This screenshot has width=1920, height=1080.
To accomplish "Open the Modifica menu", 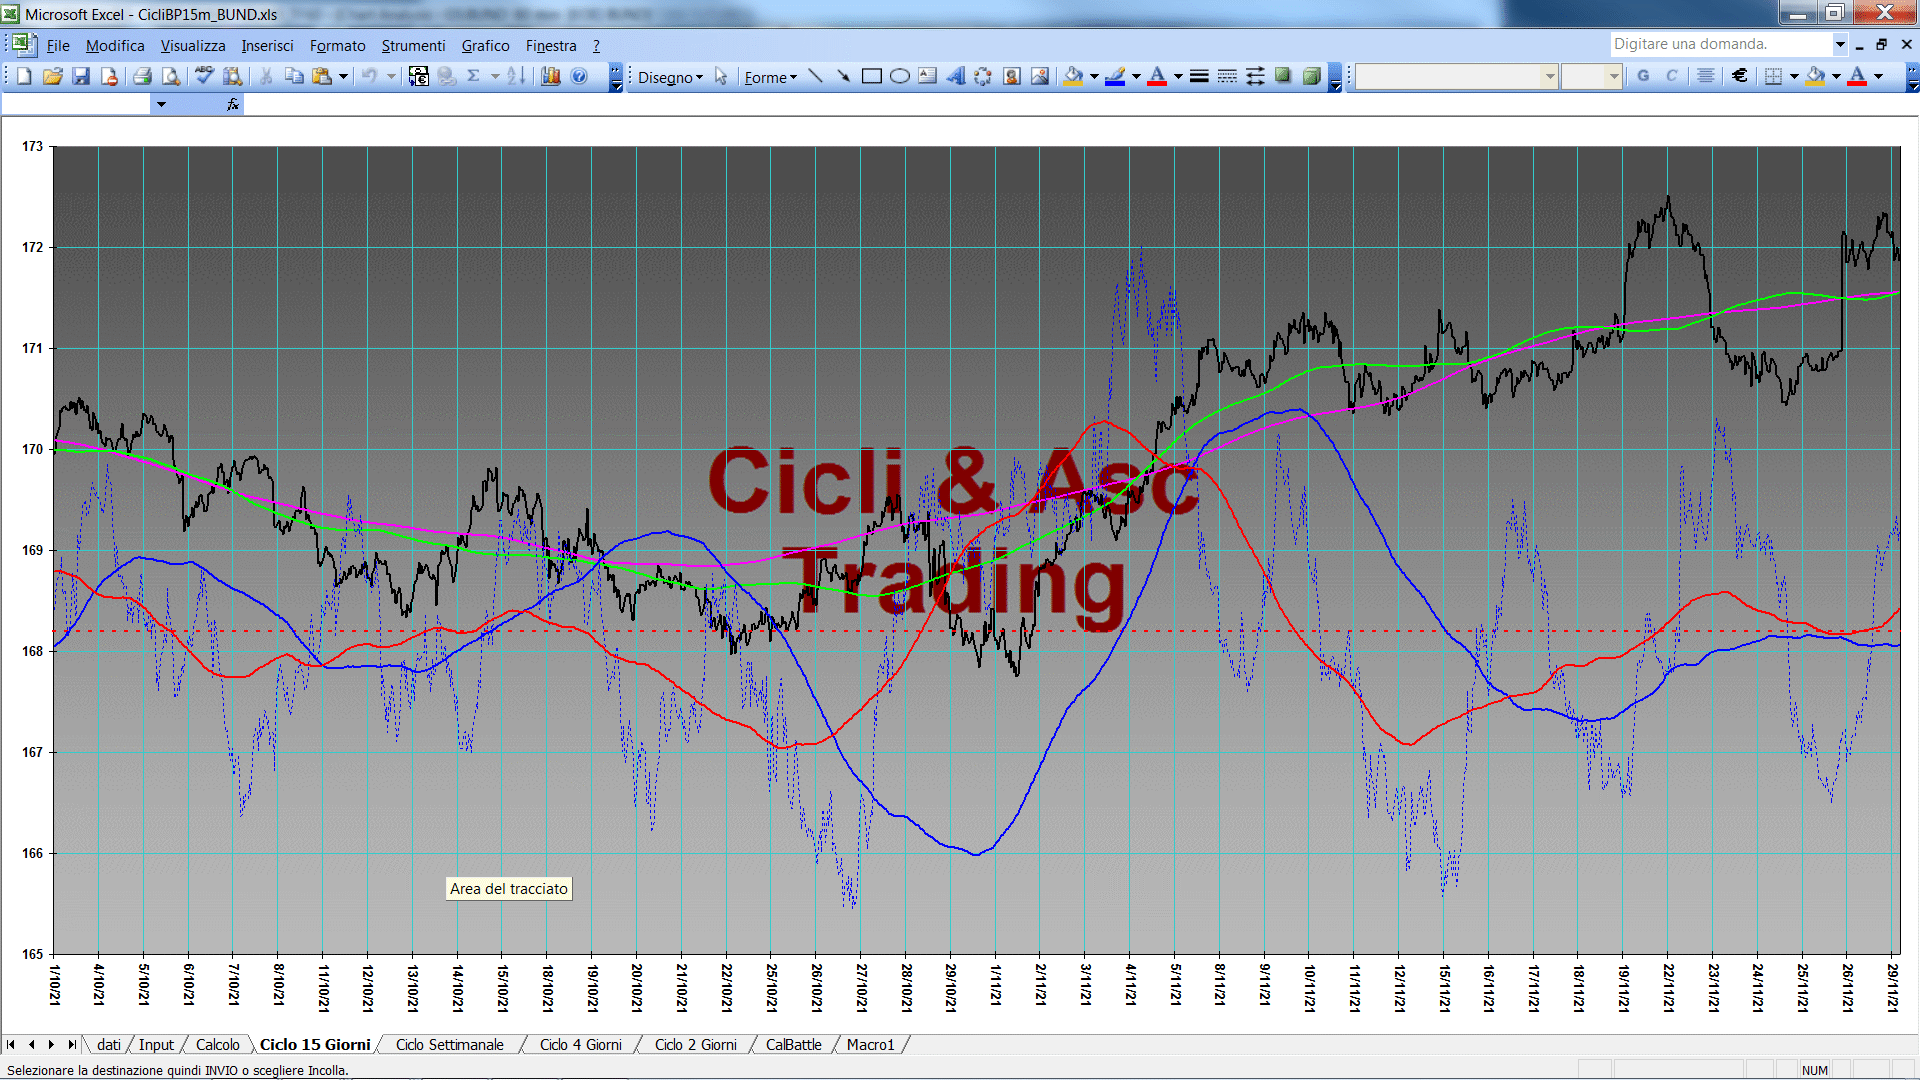I will (x=115, y=46).
